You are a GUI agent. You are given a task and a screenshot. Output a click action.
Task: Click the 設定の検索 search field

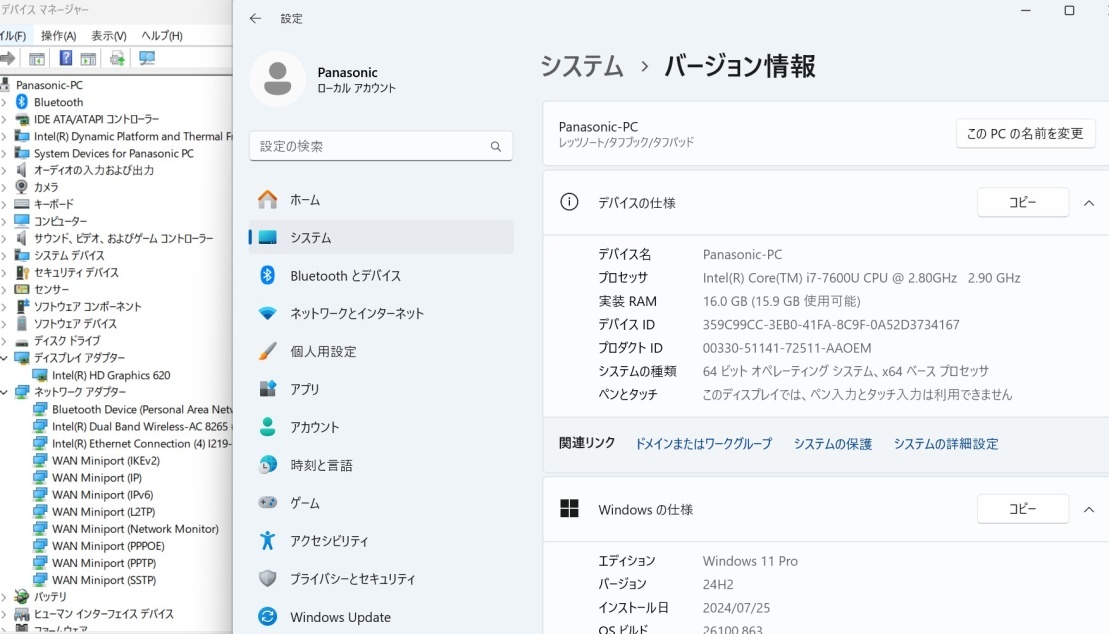380,145
